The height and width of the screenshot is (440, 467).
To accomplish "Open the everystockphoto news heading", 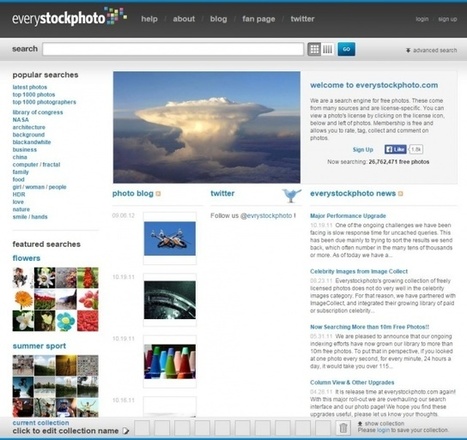I will point(353,193).
